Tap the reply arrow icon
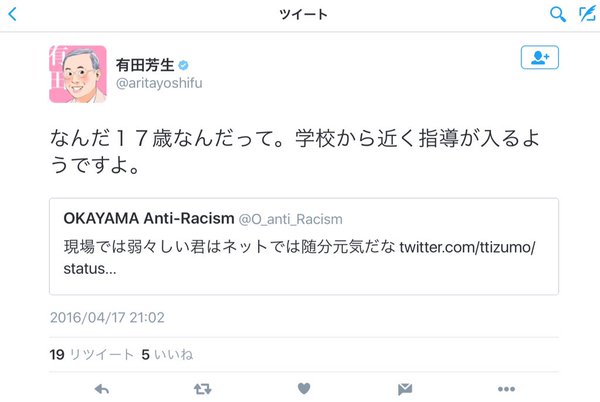Screen dimensions: 600x402 (102, 389)
